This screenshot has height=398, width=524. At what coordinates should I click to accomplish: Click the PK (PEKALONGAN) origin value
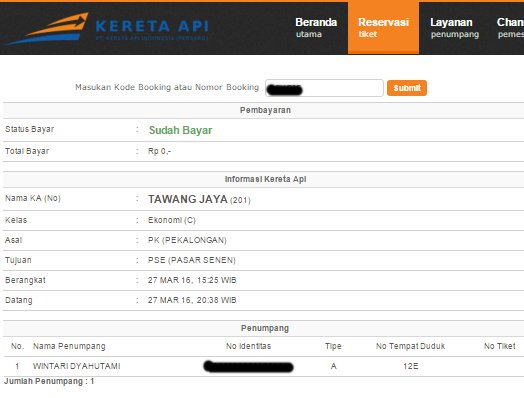click(x=187, y=240)
